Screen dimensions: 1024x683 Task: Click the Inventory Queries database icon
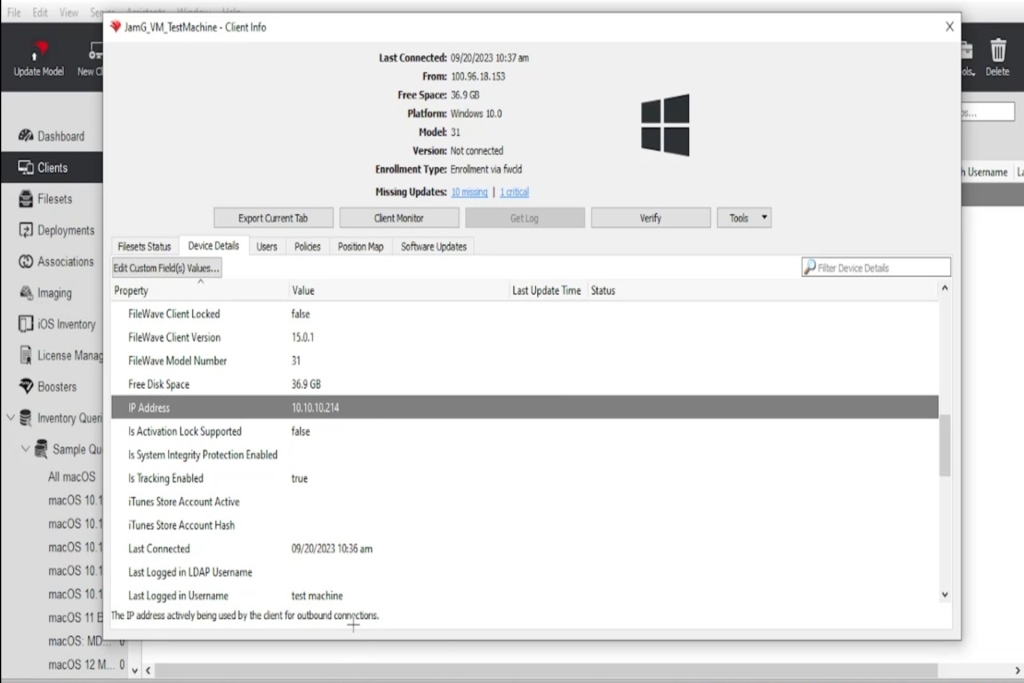[26, 418]
